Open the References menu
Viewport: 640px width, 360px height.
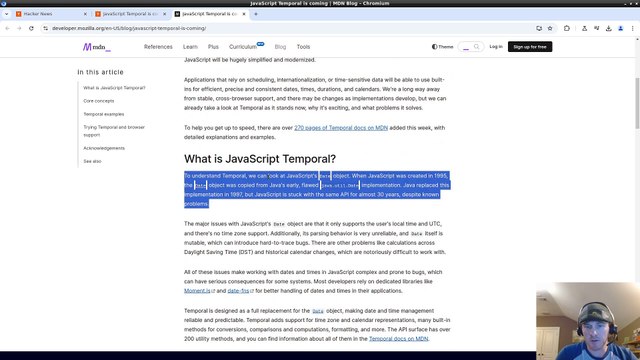point(158,47)
